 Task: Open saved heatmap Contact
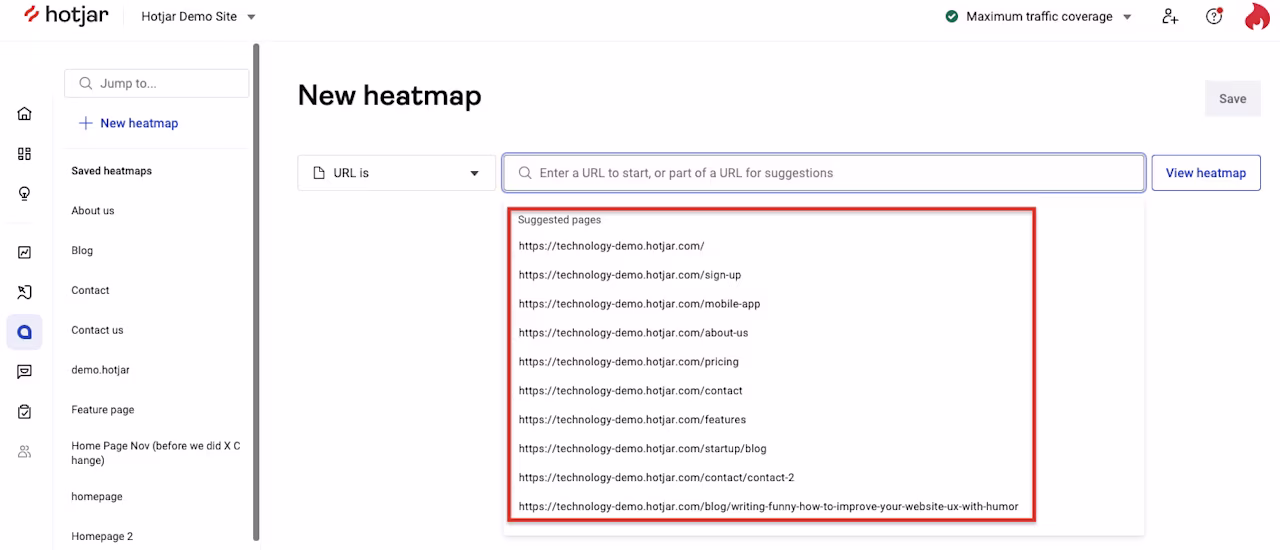tap(90, 290)
